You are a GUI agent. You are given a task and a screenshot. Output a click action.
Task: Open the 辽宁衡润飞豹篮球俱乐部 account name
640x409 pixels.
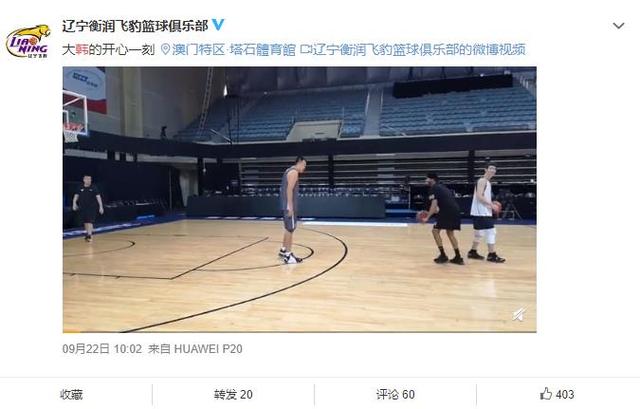[x=135, y=26]
